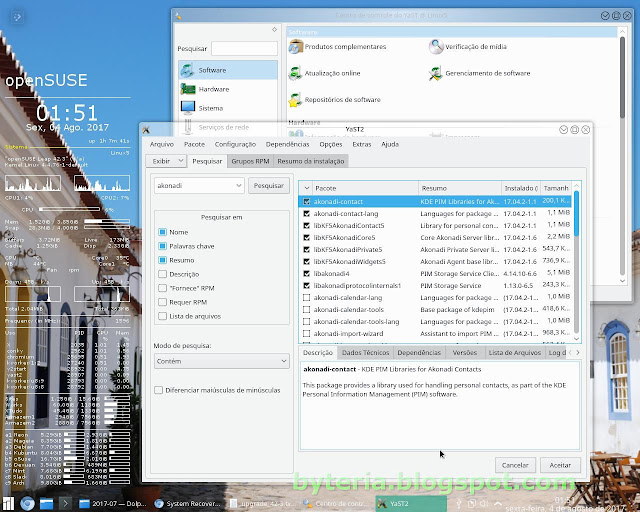Switch to Centro de controle taskbar entry
The image size is (640, 512).
click(336, 503)
